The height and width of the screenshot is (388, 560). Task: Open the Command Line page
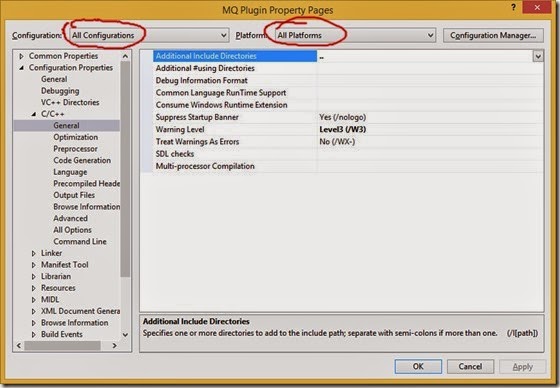[80, 242]
